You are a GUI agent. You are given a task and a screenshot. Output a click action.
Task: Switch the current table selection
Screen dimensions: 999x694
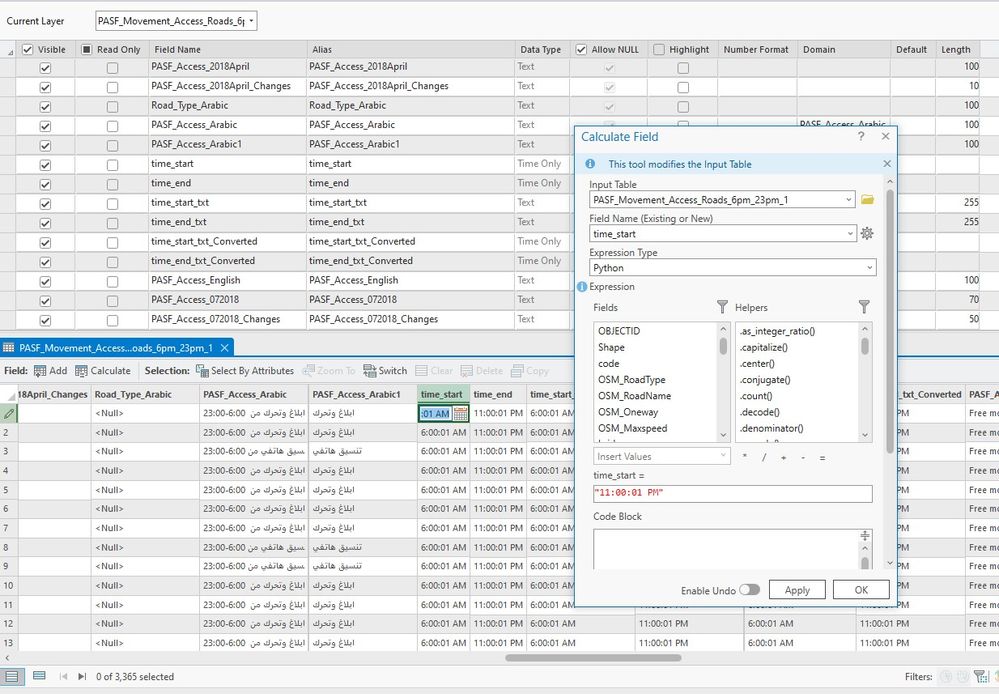click(x=385, y=370)
